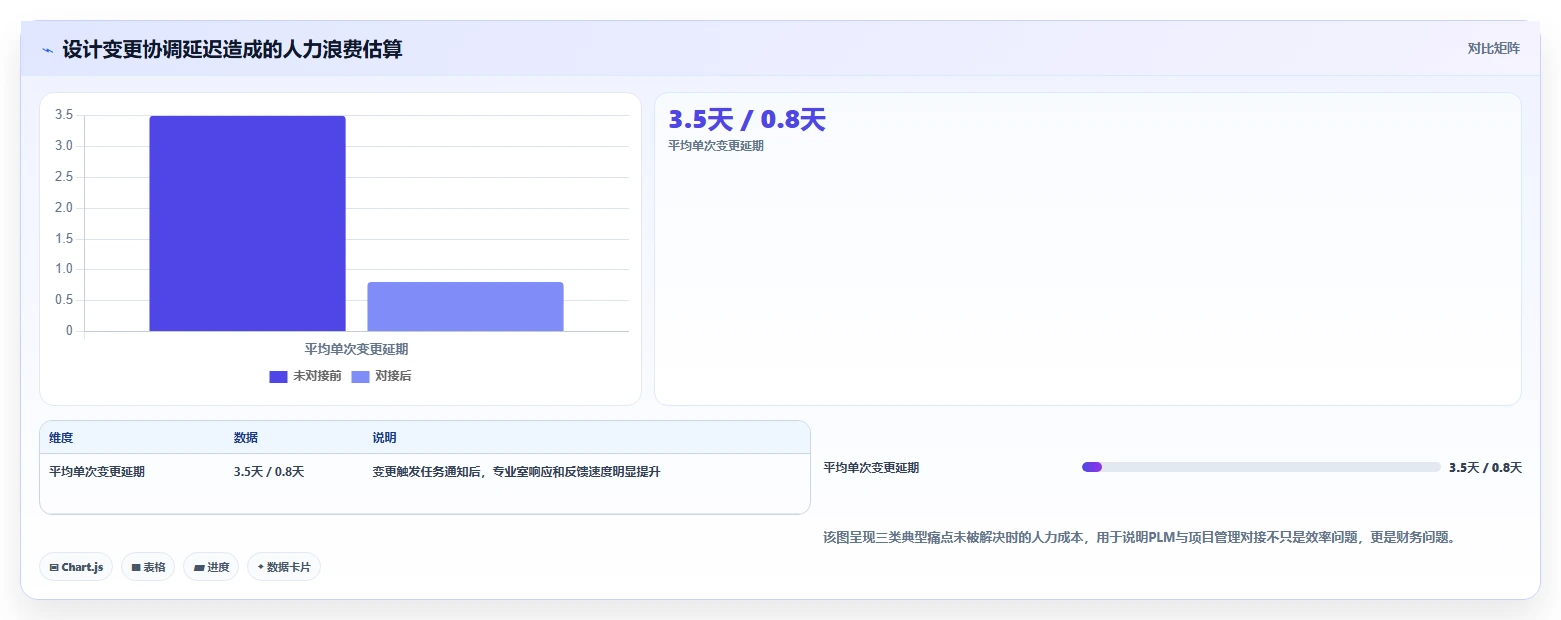Image resolution: width=1561 pixels, height=620 pixels.
Task: Click table cell 平均单次变更延期
Action: point(97,472)
